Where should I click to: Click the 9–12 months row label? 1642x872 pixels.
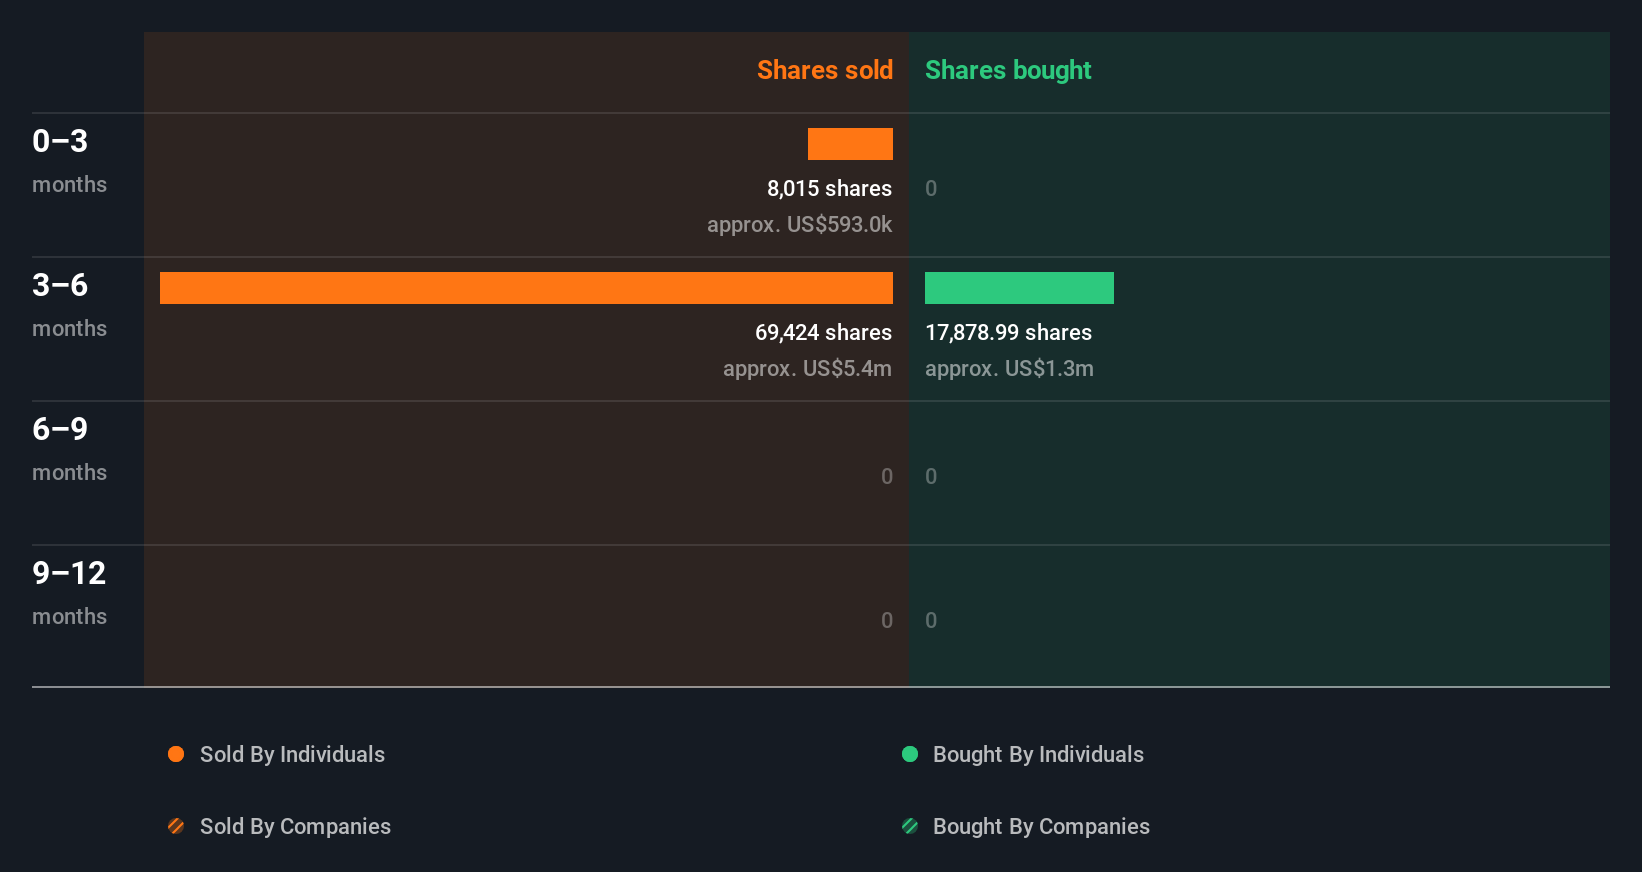point(69,592)
